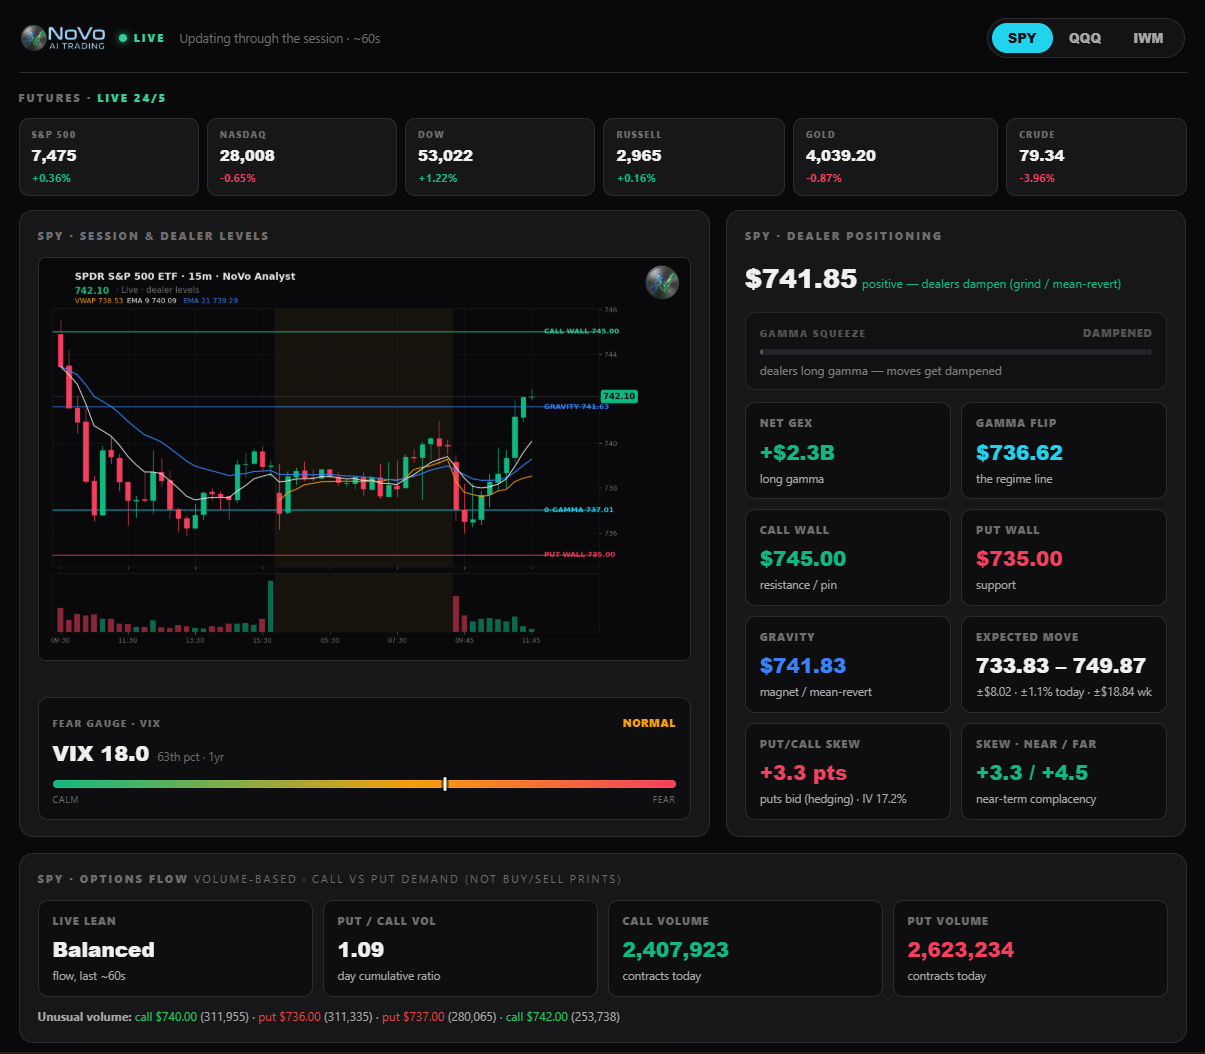The height and width of the screenshot is (1054, 1205).
Task: Click the Call Volume 2,407,923 value
Action: [676, 950]
